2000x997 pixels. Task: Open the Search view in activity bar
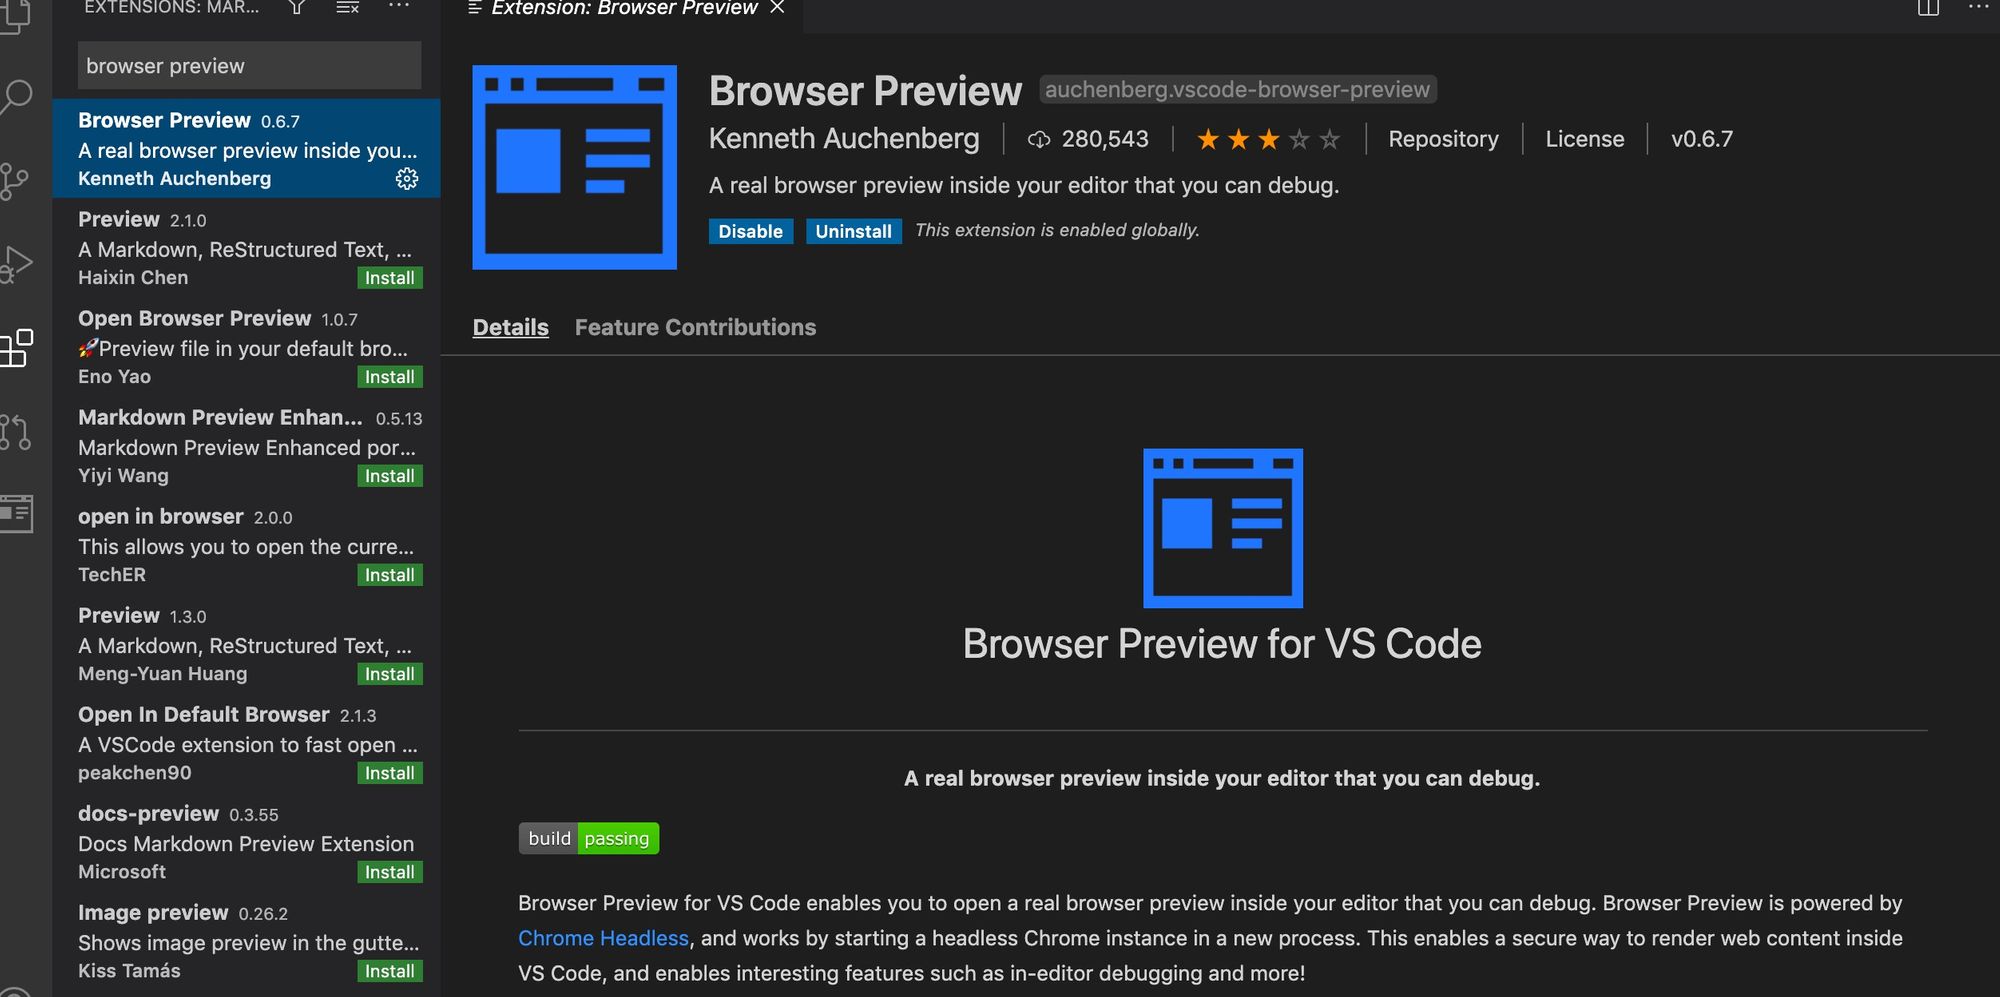pos(14,96)
